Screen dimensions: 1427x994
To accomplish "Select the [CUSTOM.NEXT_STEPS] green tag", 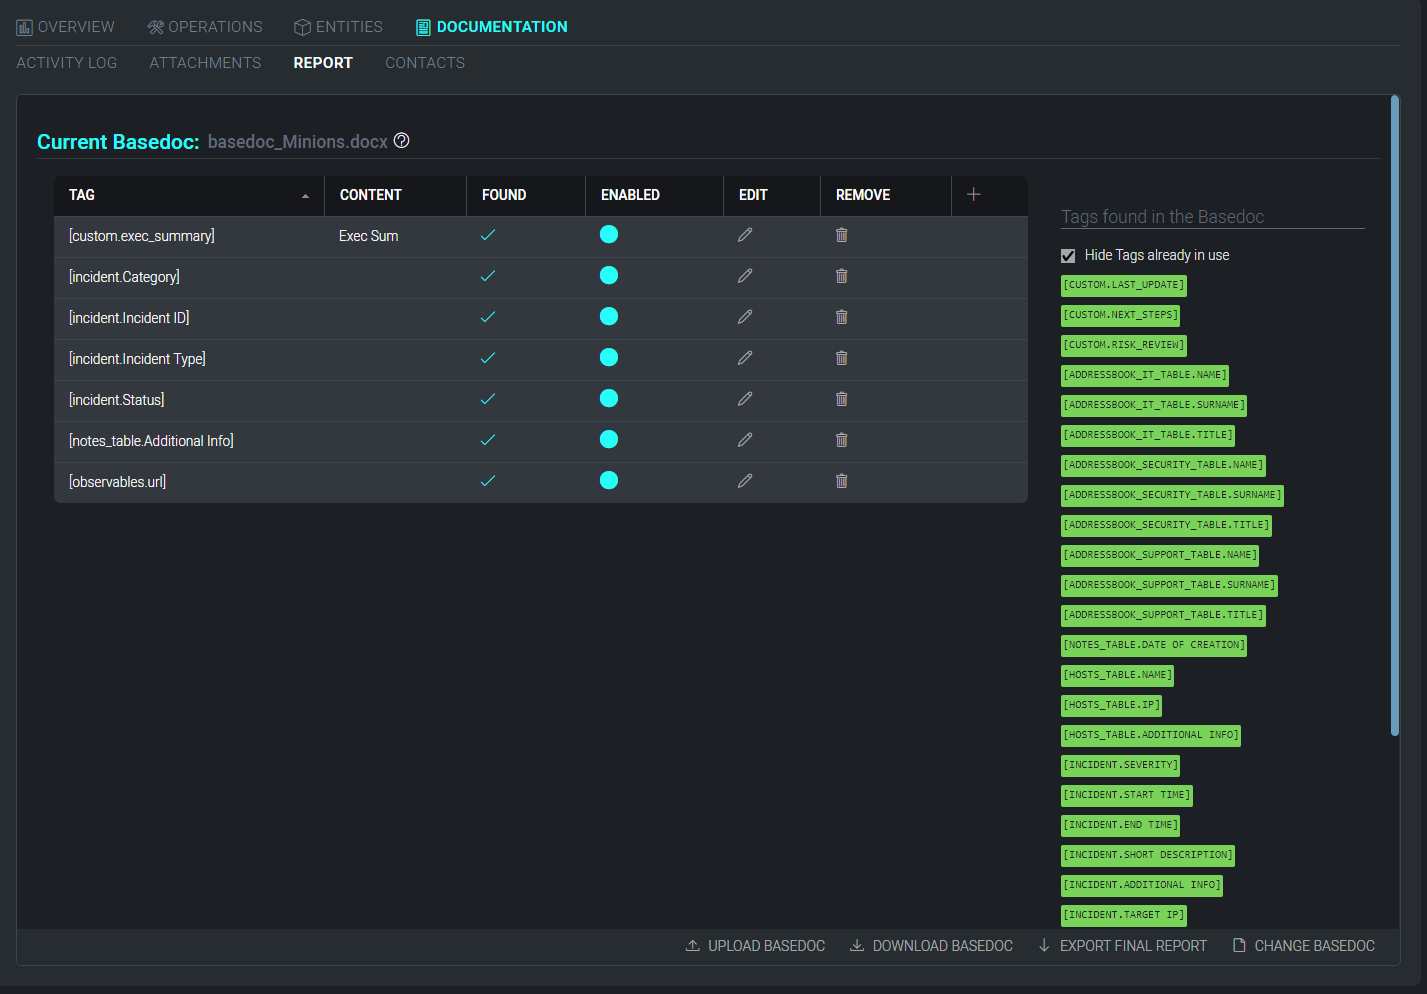I will click(x=1120, y=315).
